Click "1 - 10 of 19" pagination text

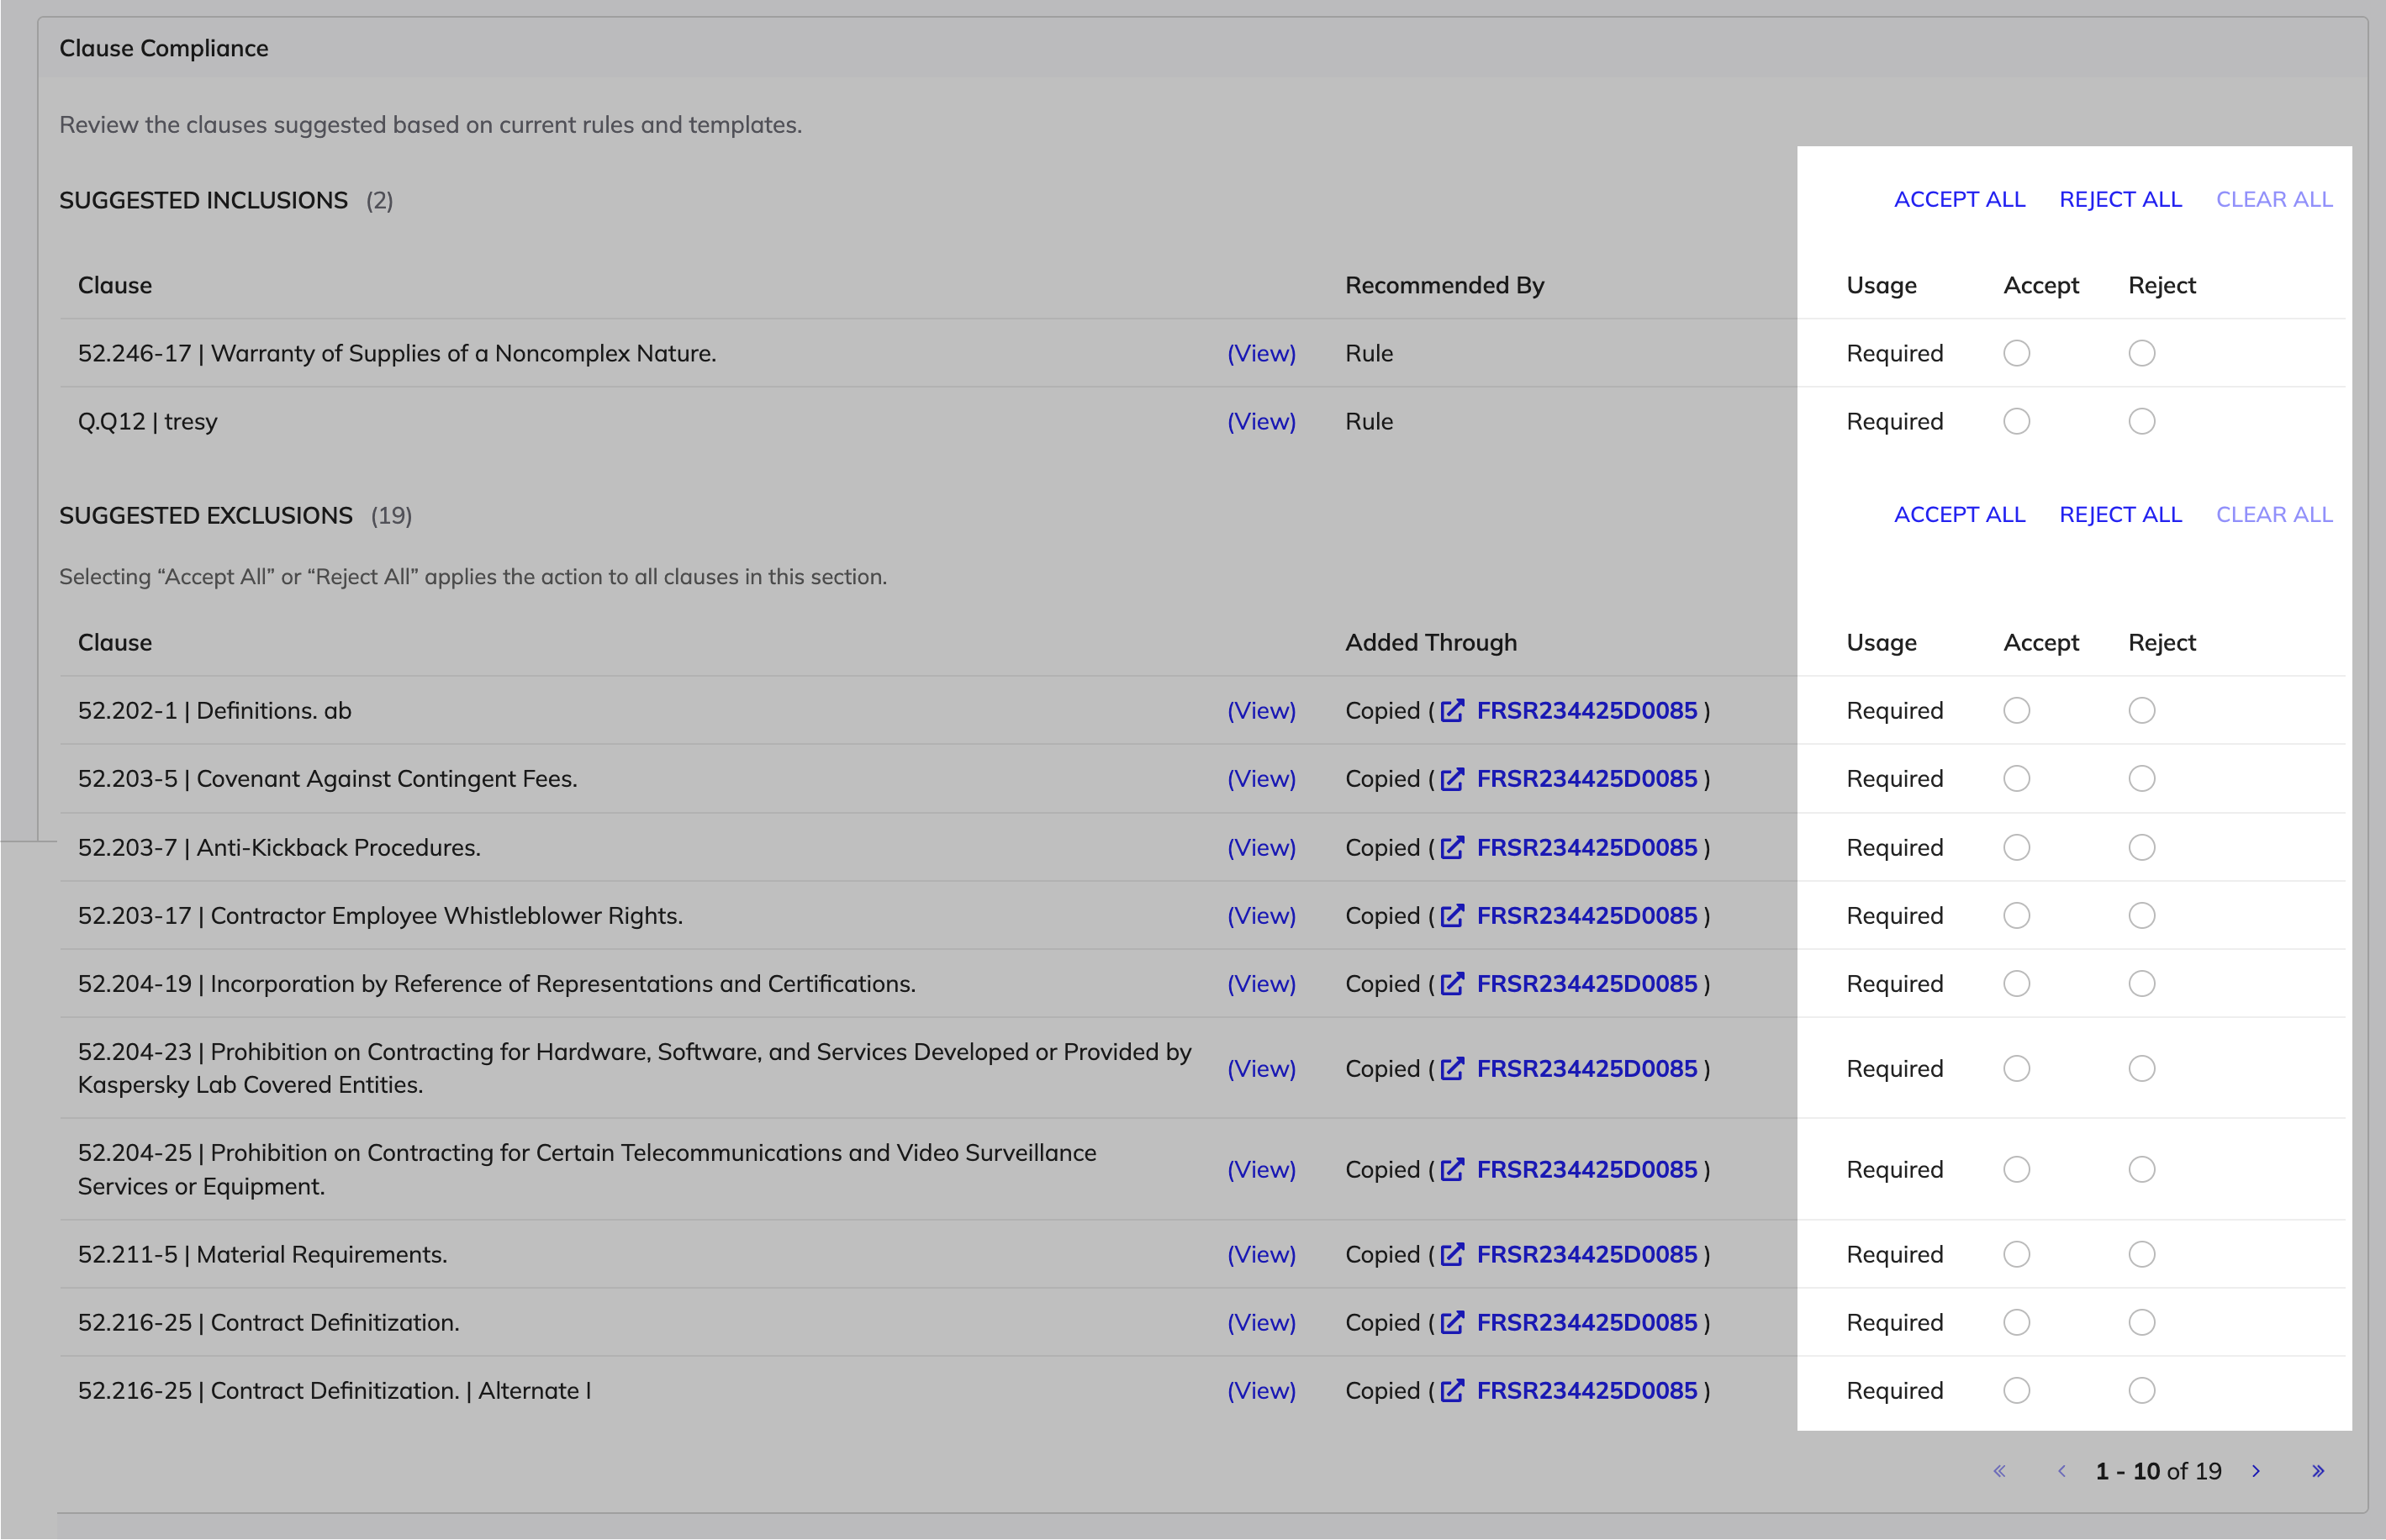pyautogui.click(x=2158, y=1471)
